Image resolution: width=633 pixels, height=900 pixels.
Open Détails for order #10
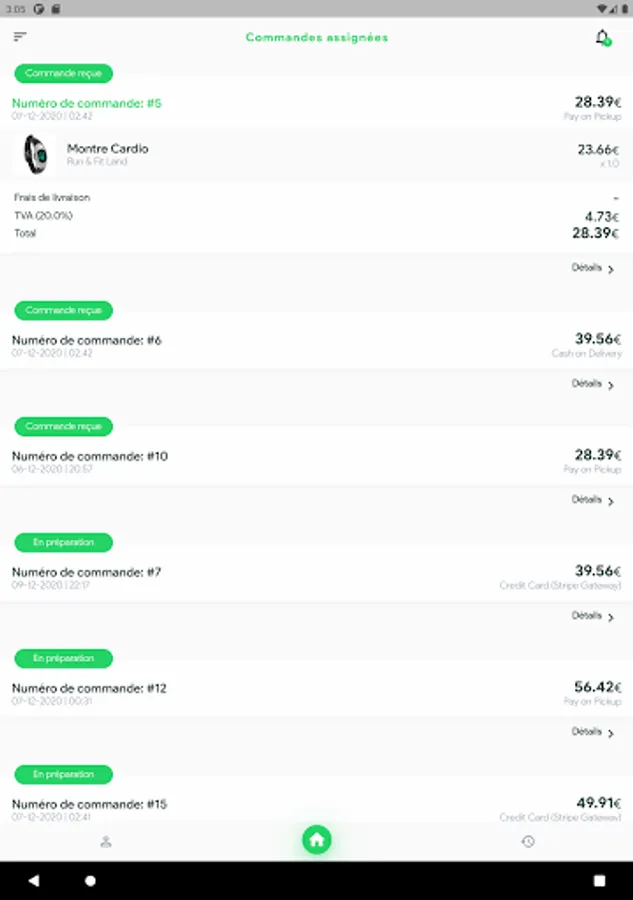593,500
